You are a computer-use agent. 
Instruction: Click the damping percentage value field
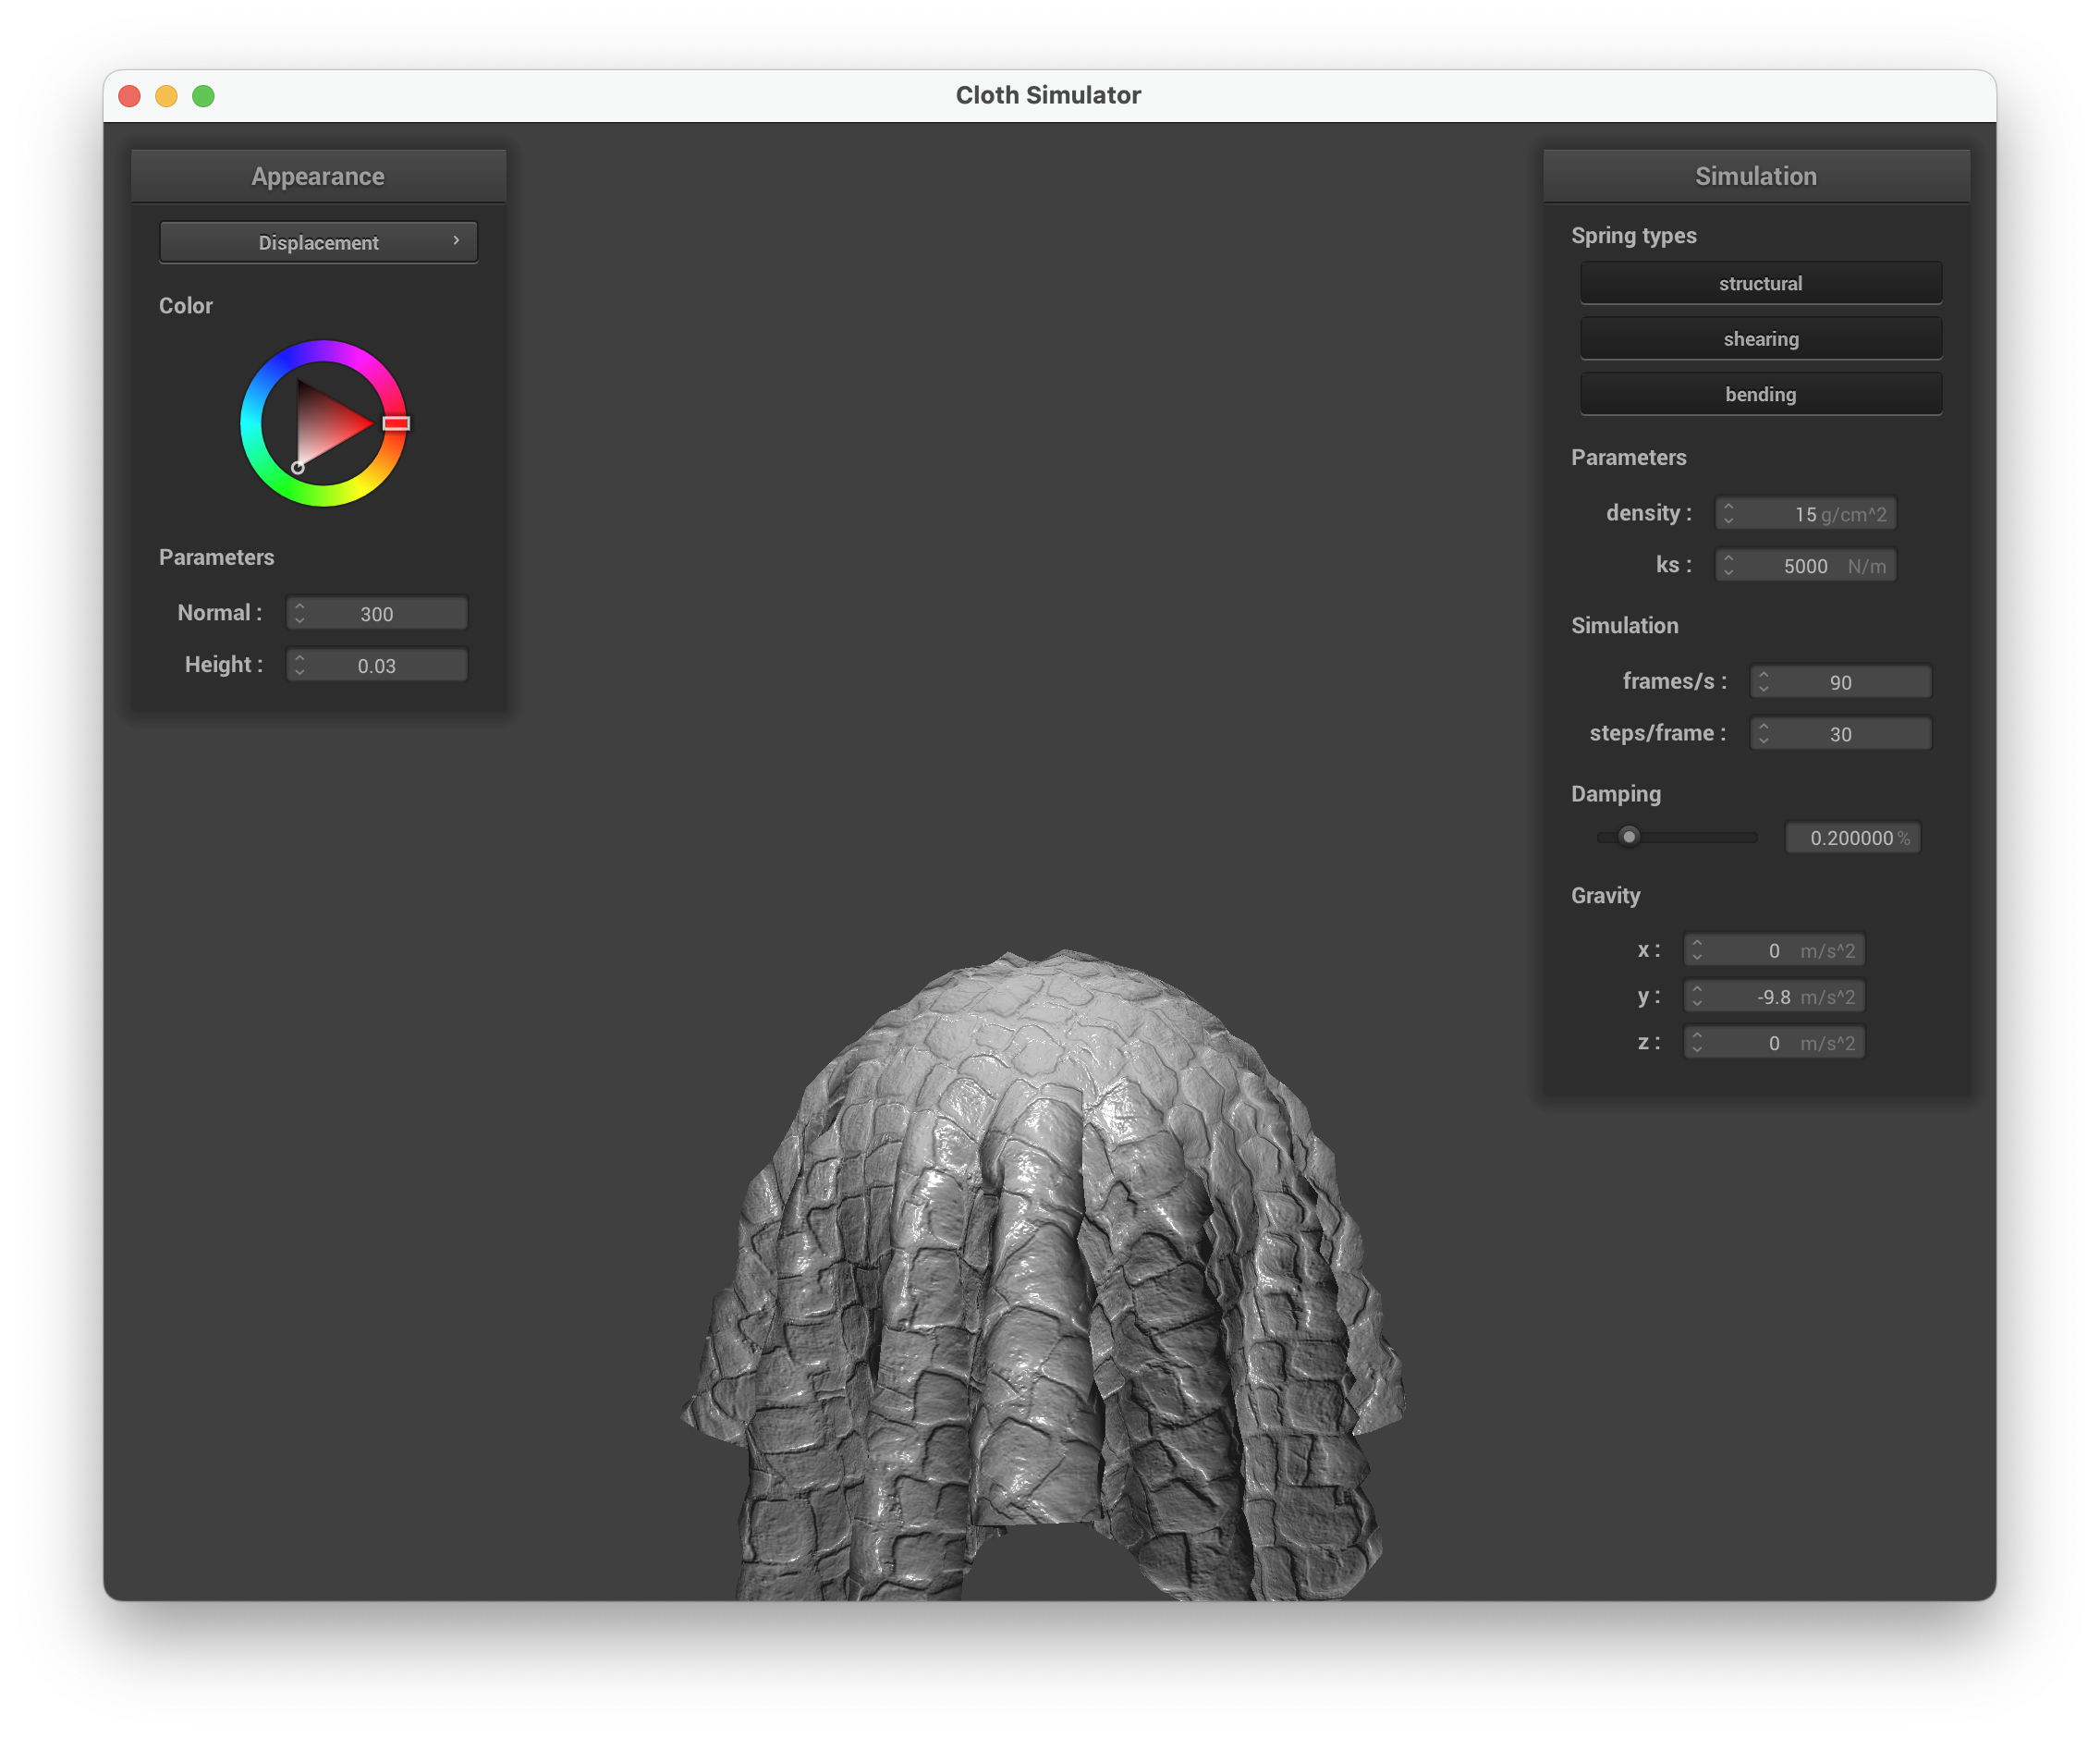point(1851,838)
